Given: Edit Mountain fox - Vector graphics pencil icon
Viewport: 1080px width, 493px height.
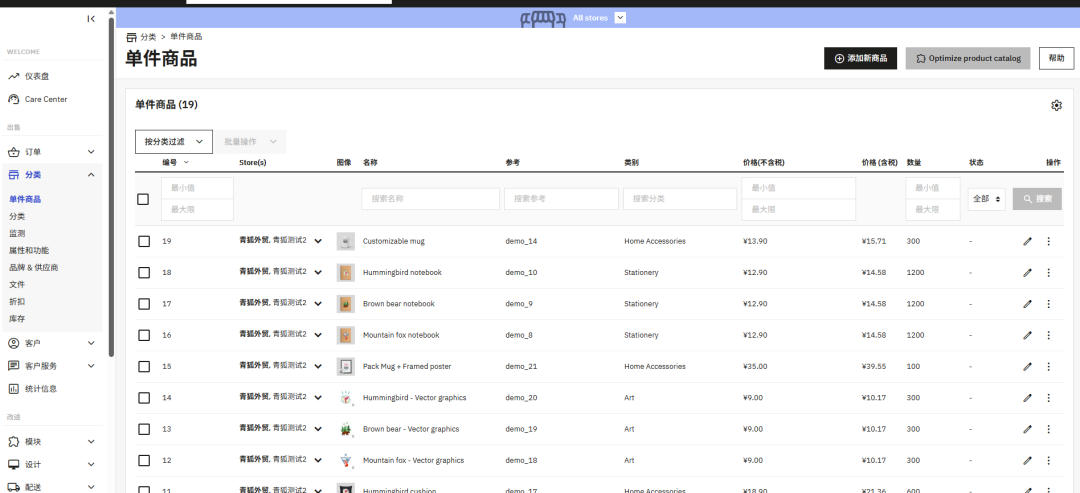Looking at the screenshot, I should pos(1027,460).
